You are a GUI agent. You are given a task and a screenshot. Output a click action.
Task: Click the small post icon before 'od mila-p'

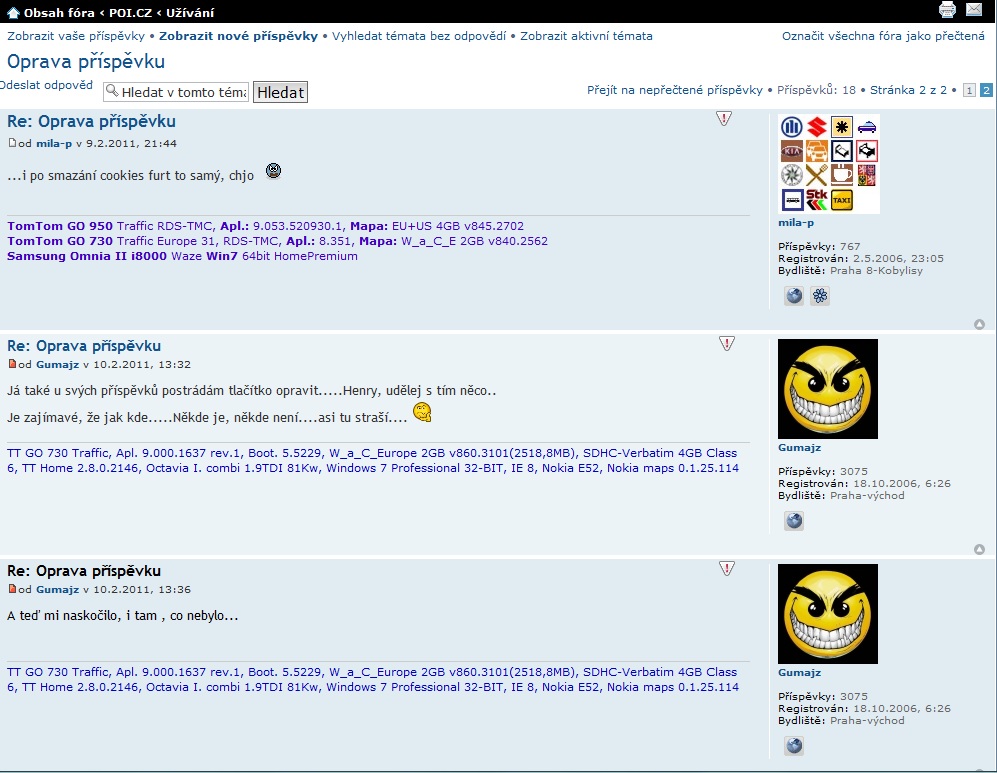click(12, 143)
